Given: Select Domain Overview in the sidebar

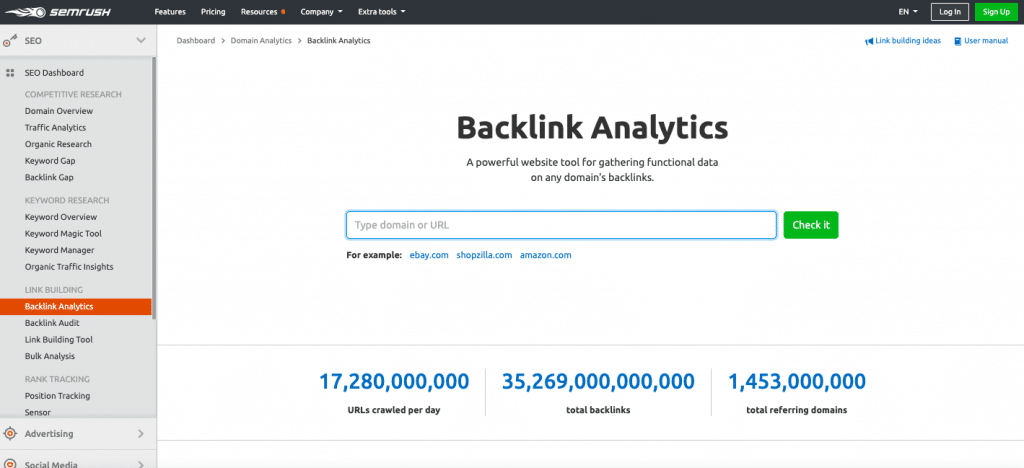Looking at the screenshot, I should click(x=59, y=111).
